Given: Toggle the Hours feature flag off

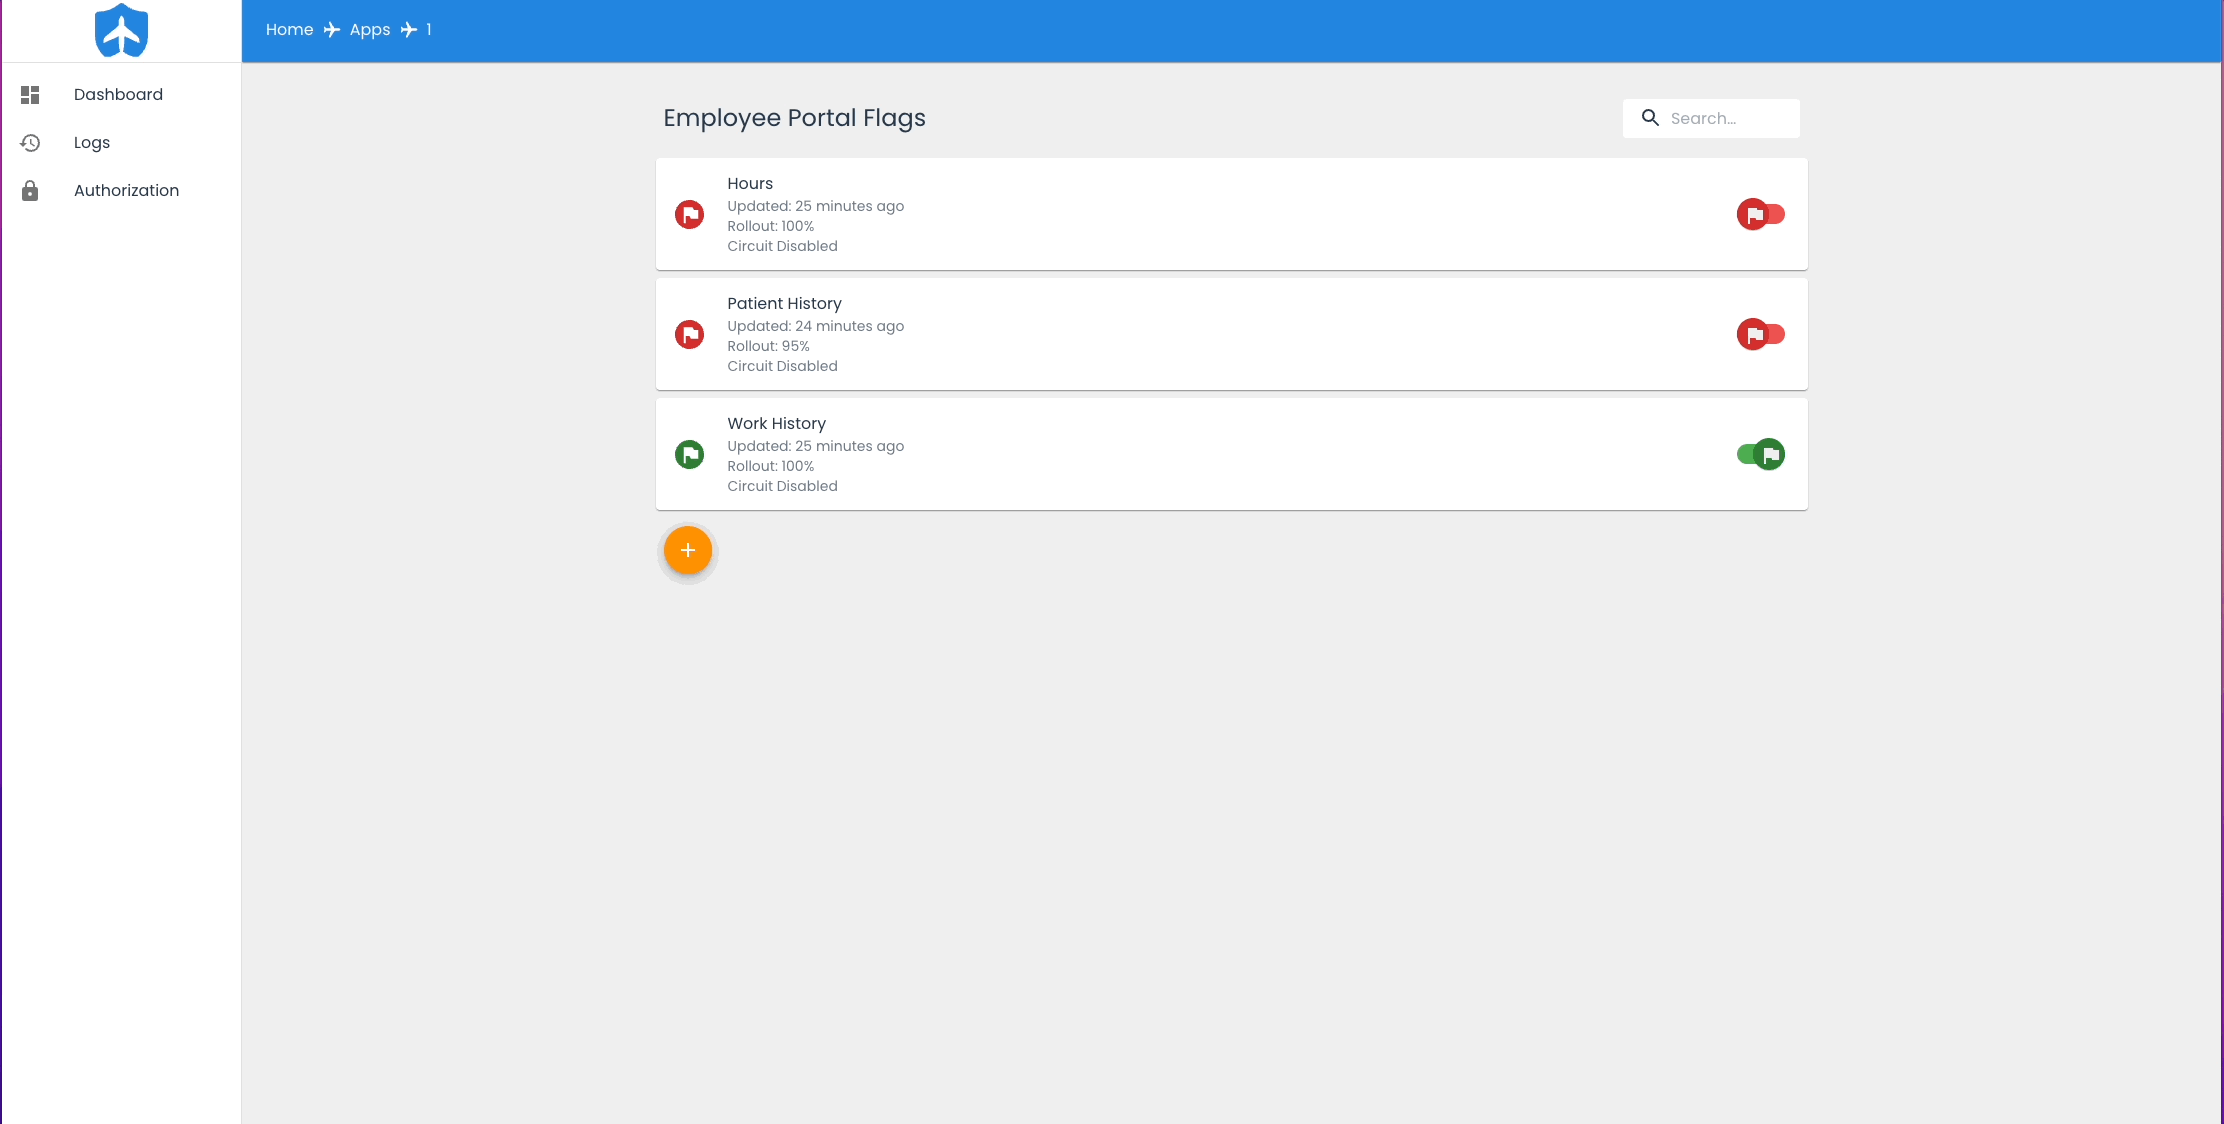Looking at the screenshot, I should coord(1760,214).
